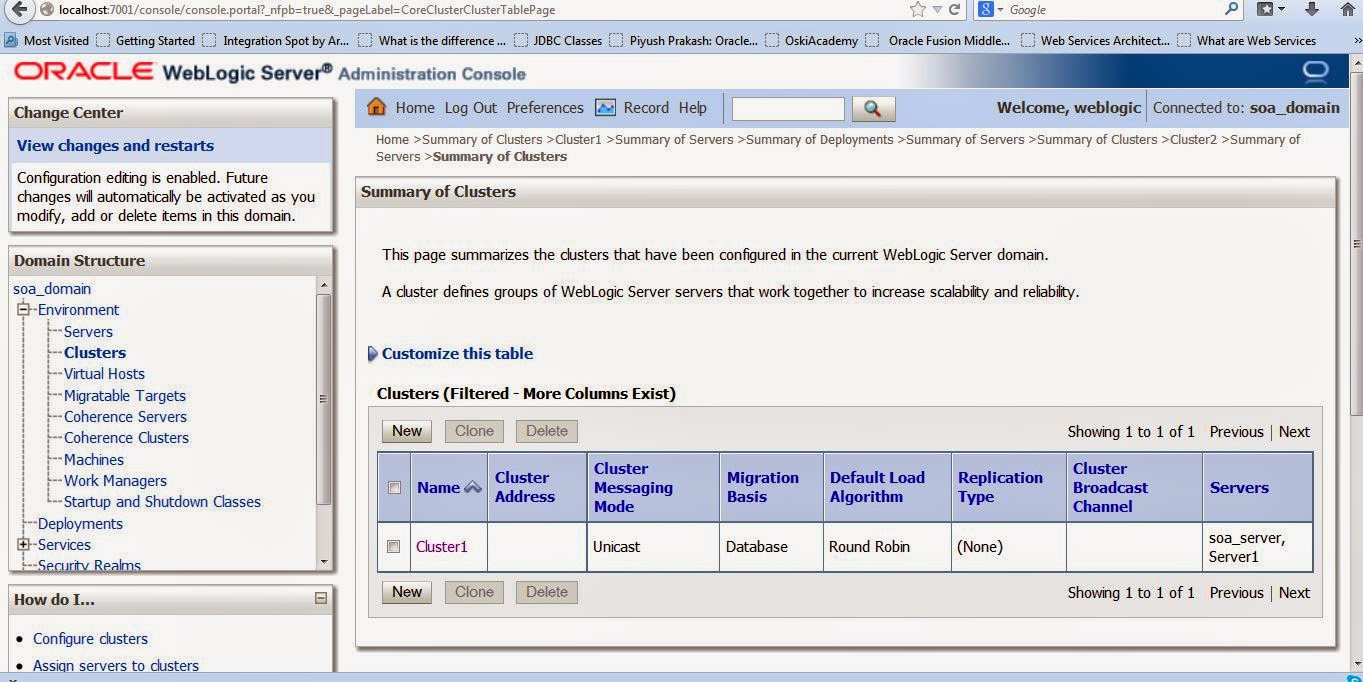Open Preferences from the console menu bar
The width and height of the screenshot is (1363, 682).
pyautogui.click(x=545, y=107)
